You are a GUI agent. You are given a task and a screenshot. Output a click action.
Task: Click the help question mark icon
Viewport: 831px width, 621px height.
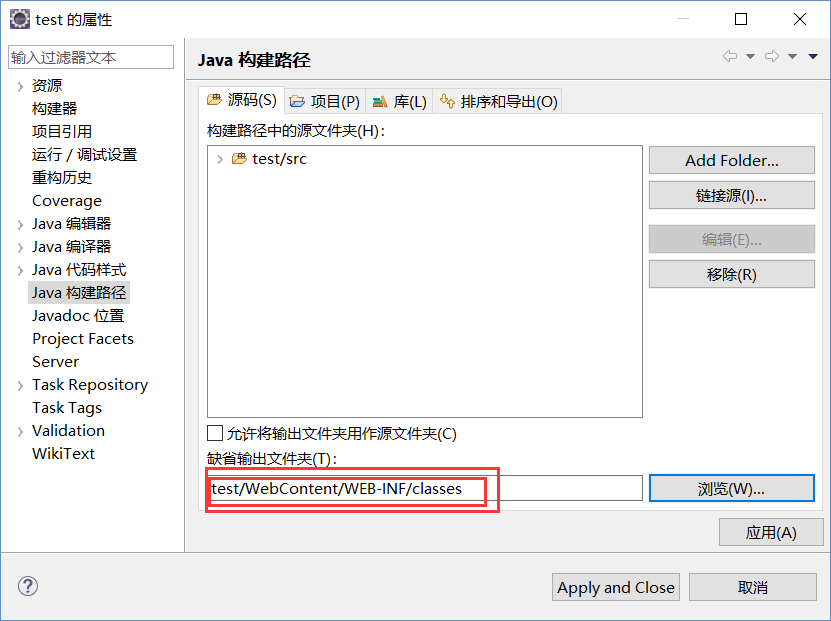pos(27,586)
